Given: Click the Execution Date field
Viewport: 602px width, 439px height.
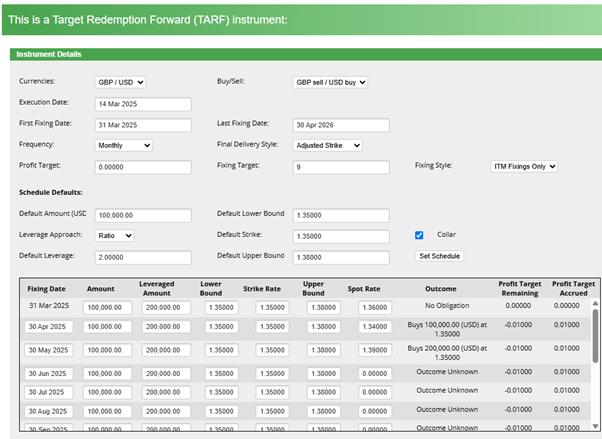Looking at the screenshot, I should coord(142,103).
